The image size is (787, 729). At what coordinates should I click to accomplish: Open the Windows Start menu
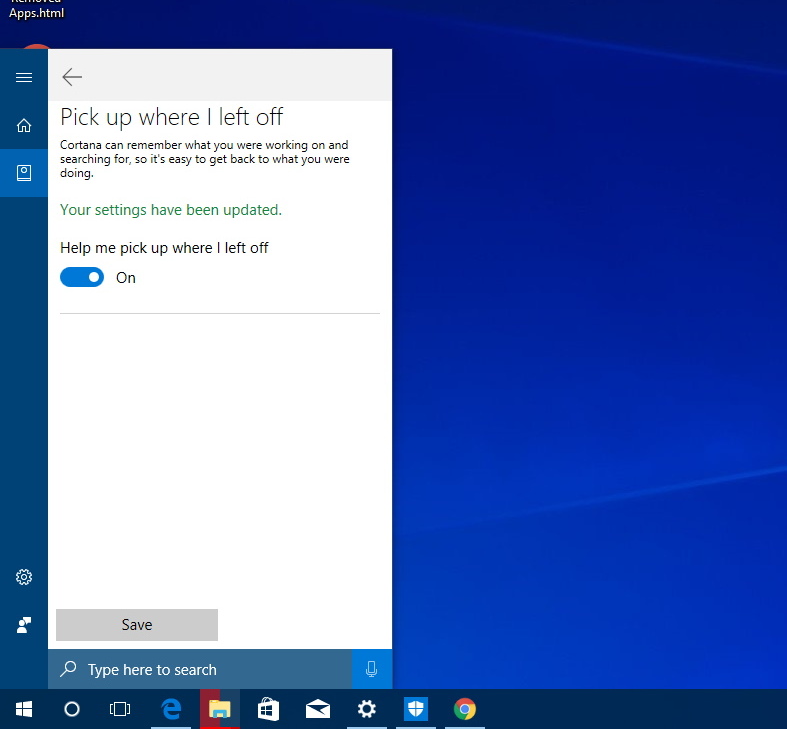pyautogui.click(x=24, y=709)
